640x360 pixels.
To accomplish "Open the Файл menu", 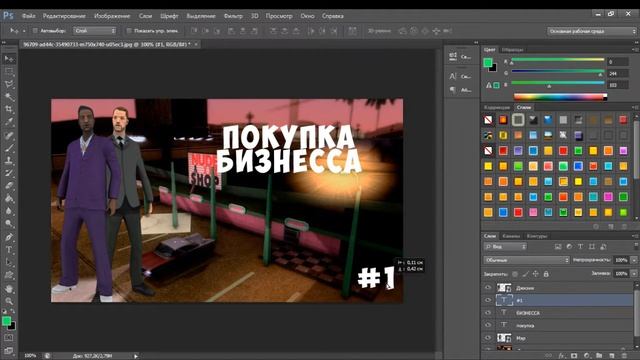I will 29,16.
